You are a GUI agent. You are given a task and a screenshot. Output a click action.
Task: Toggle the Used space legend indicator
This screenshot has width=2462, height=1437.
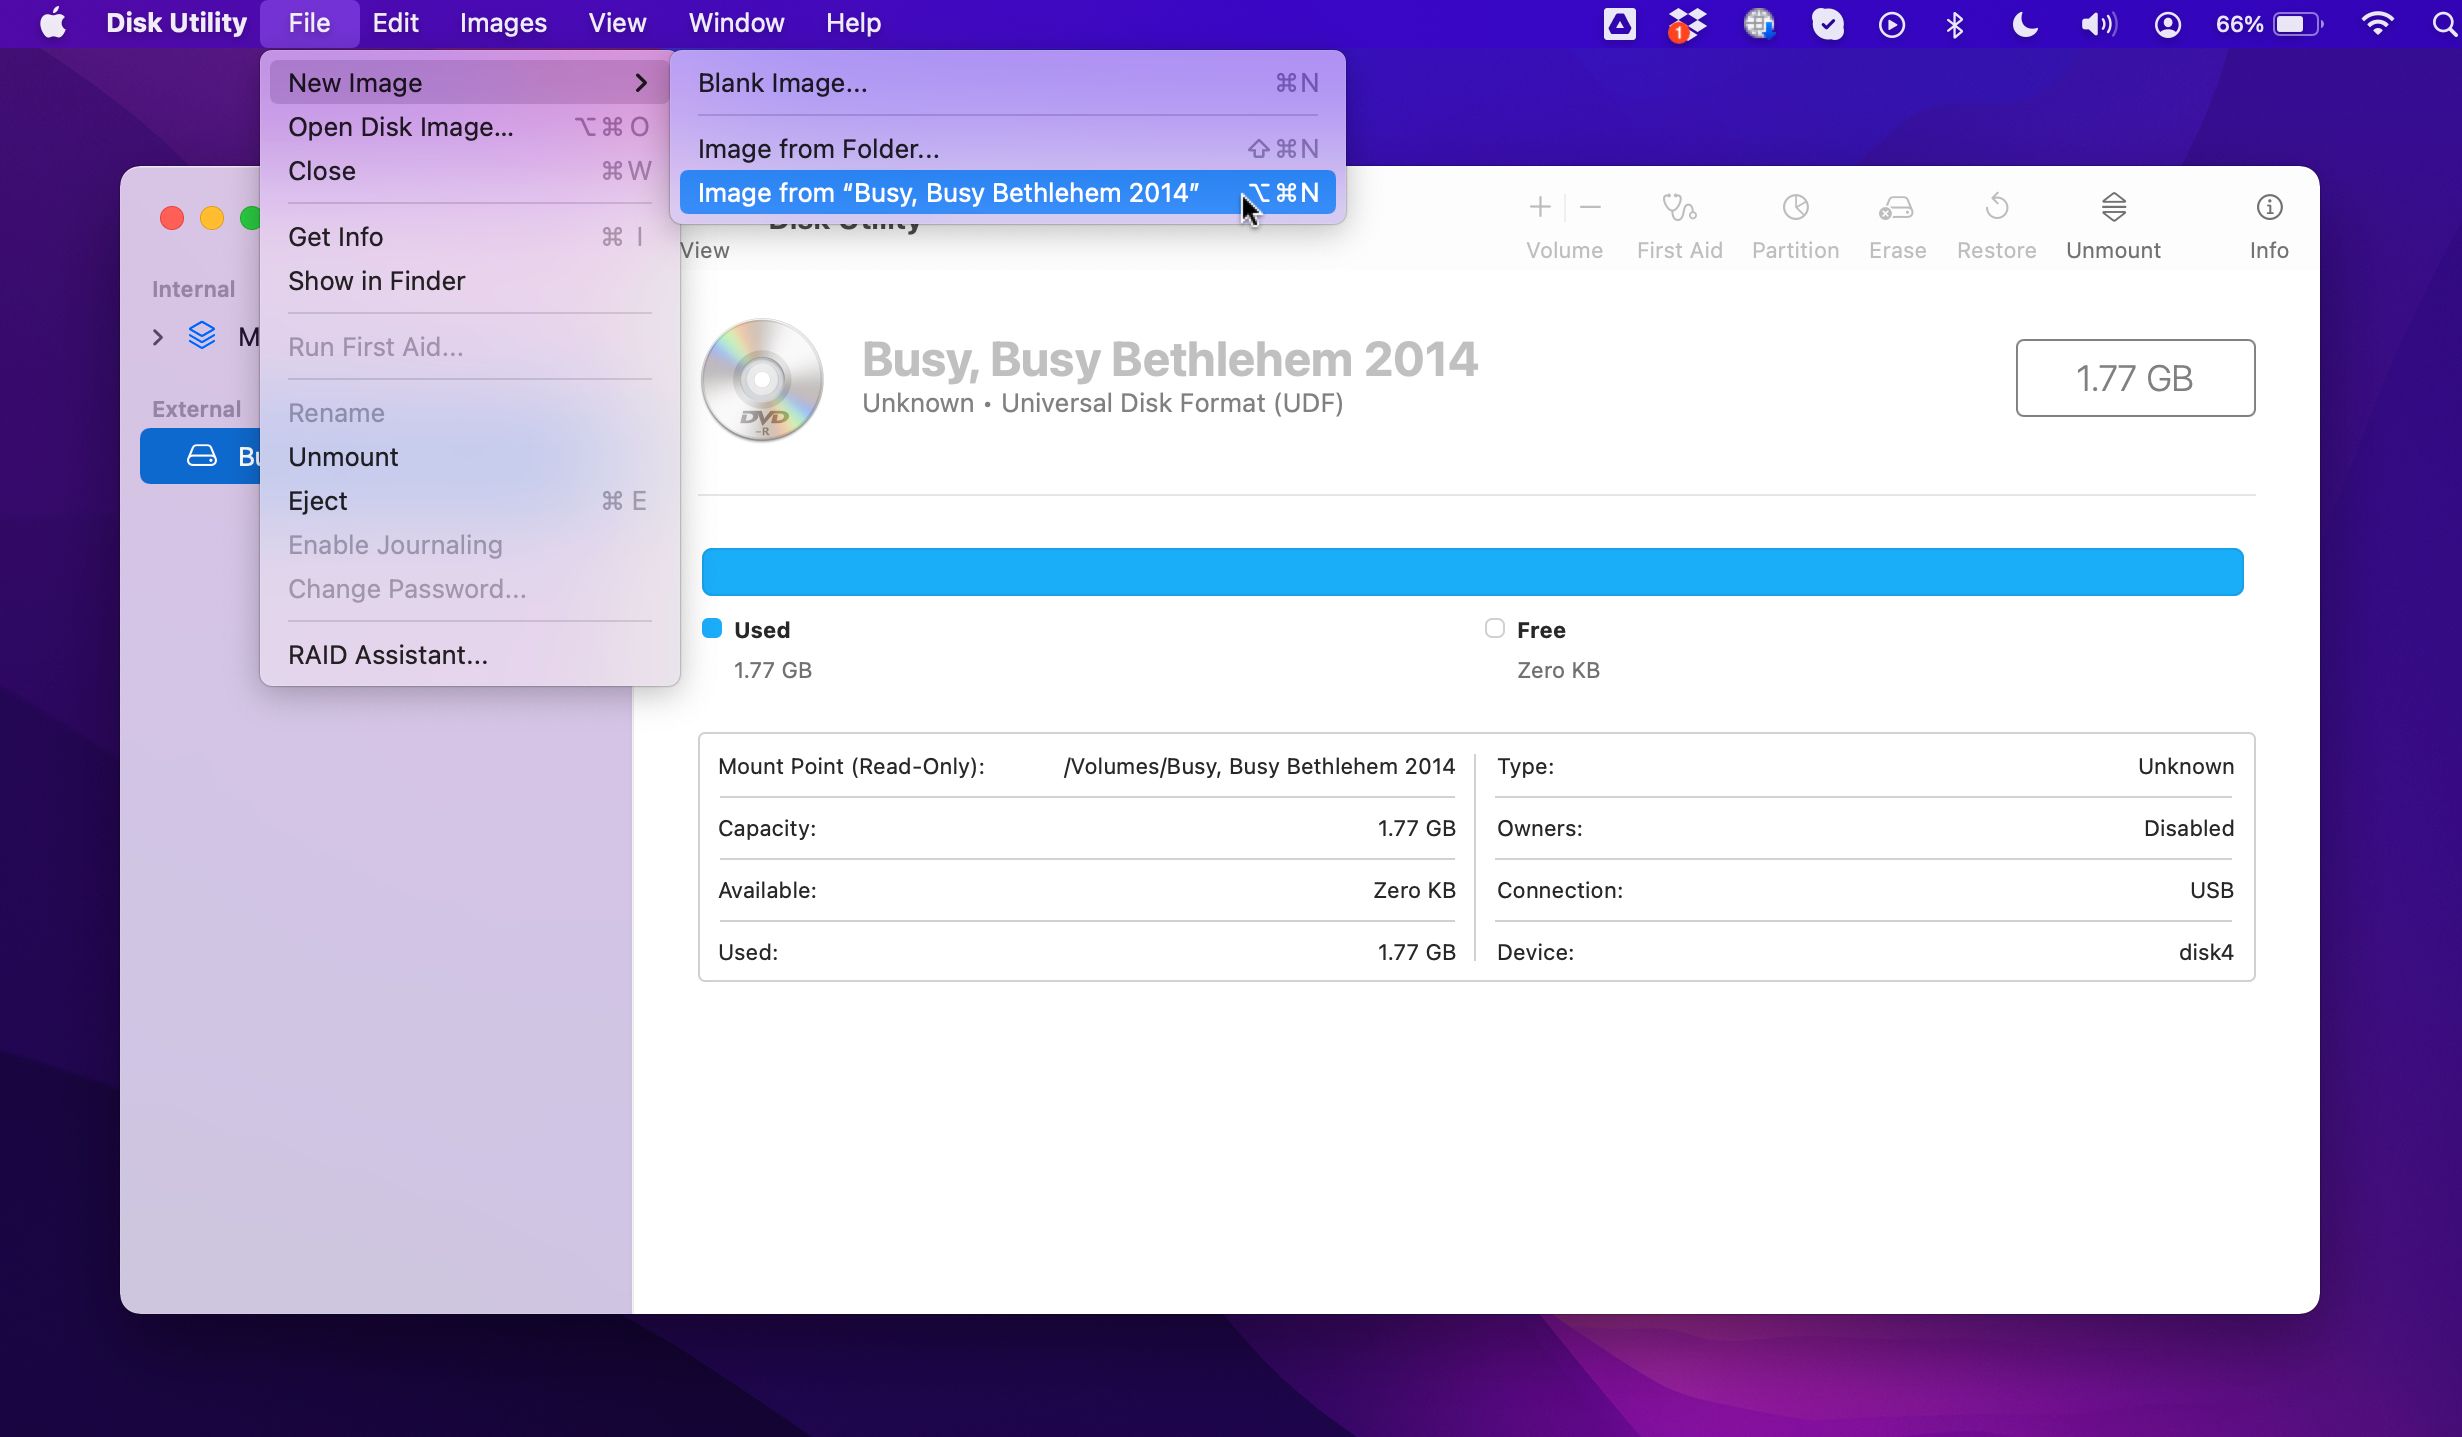(x=712, y=628)
